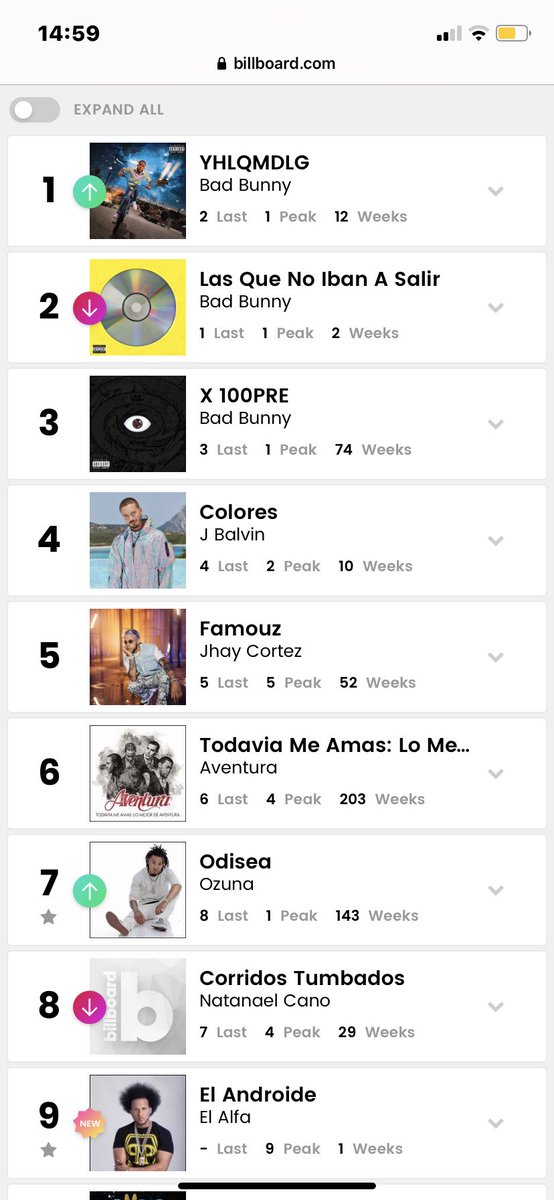
Task: Click the pink down arrow beside Corridos Tumbados
Action: [x=89, y=1007]
